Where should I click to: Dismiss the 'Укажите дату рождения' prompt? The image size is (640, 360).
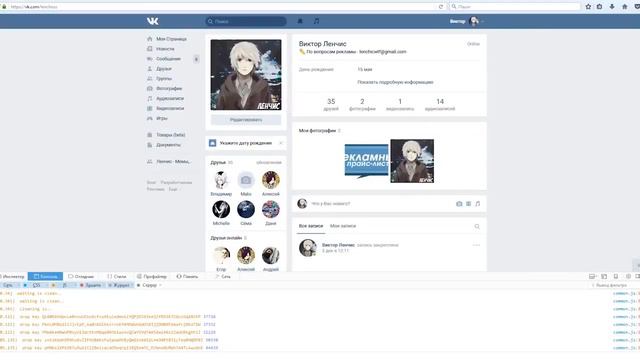point(280,143)
